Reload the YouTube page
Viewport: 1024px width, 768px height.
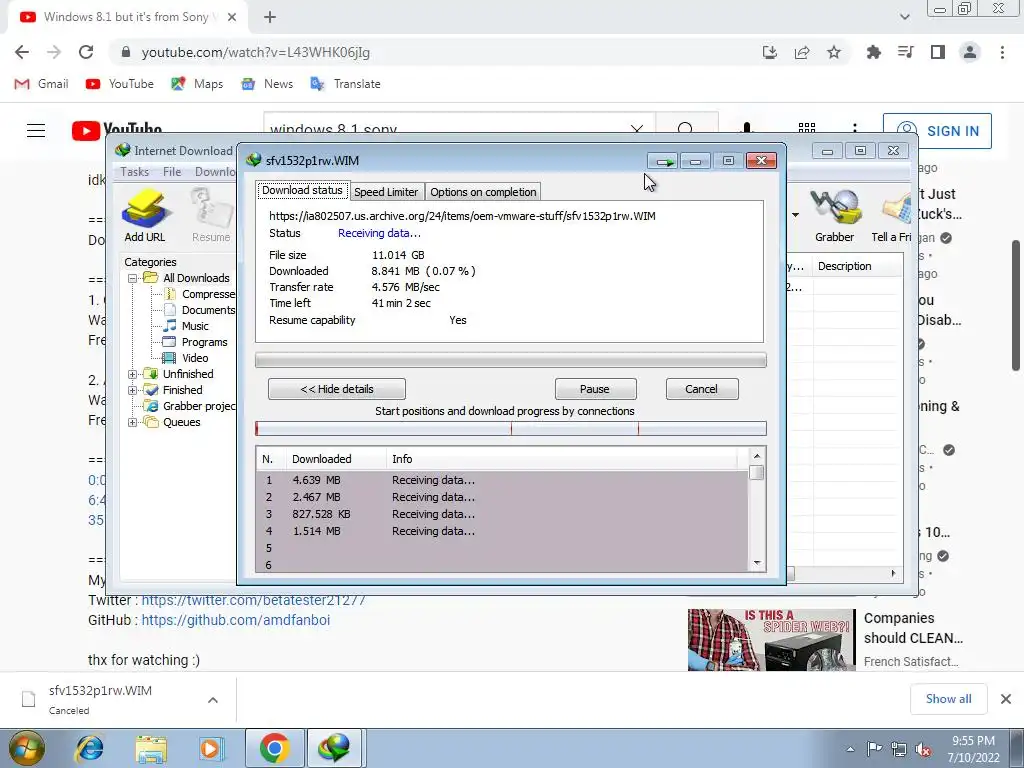86,52
